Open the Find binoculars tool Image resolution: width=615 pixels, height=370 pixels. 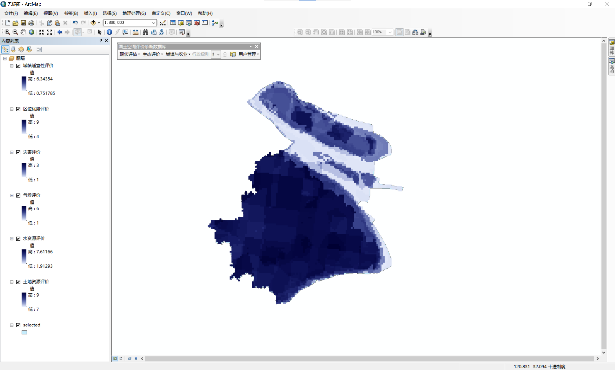click(146, 32)
